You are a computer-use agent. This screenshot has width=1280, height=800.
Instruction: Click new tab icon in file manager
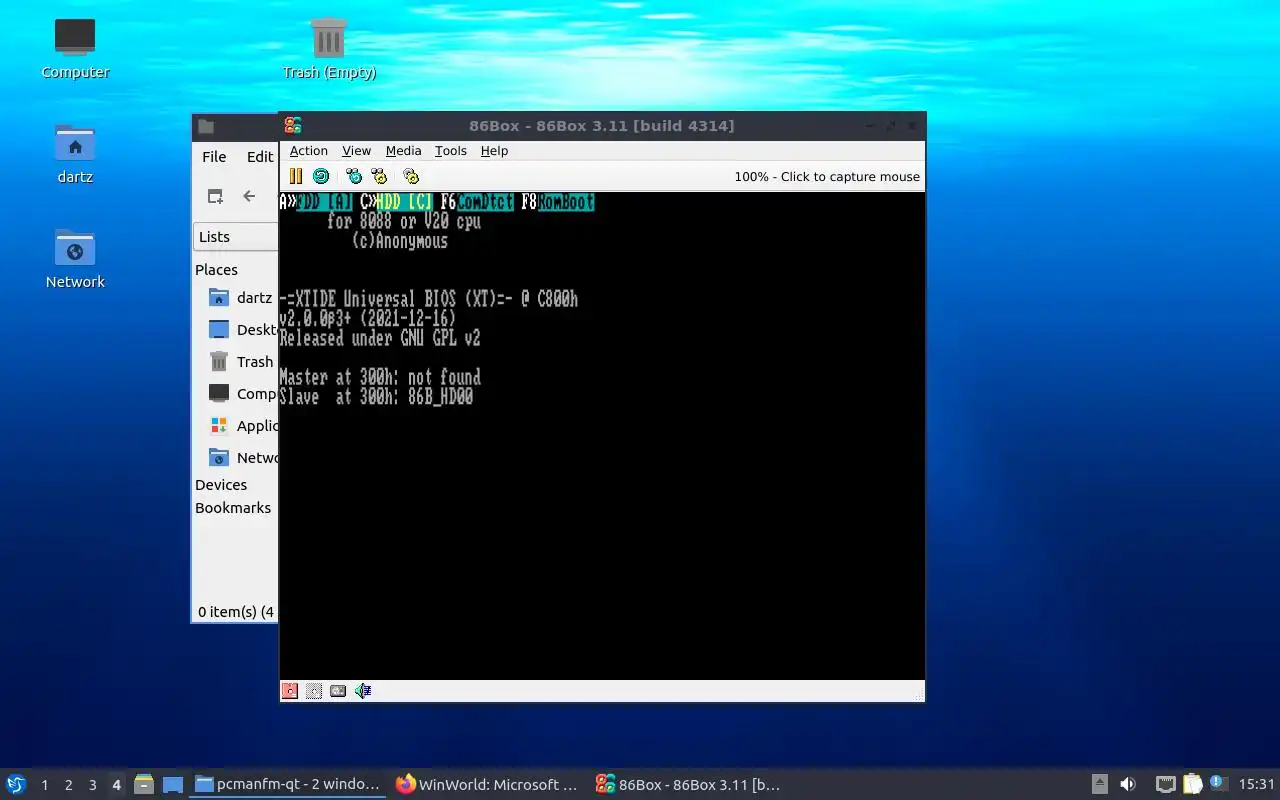click(x=215, y=196)
